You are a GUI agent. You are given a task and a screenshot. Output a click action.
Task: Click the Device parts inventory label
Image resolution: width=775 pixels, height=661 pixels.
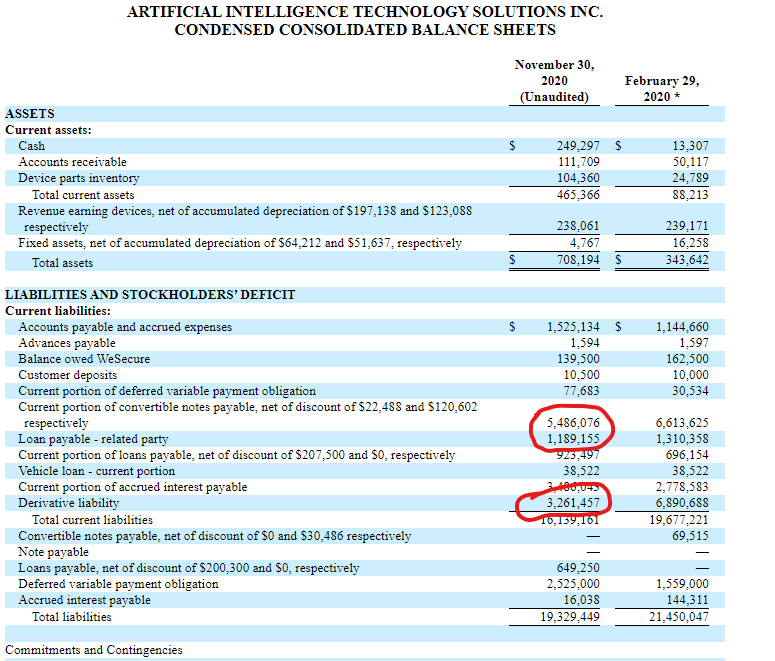click(79, 178)
